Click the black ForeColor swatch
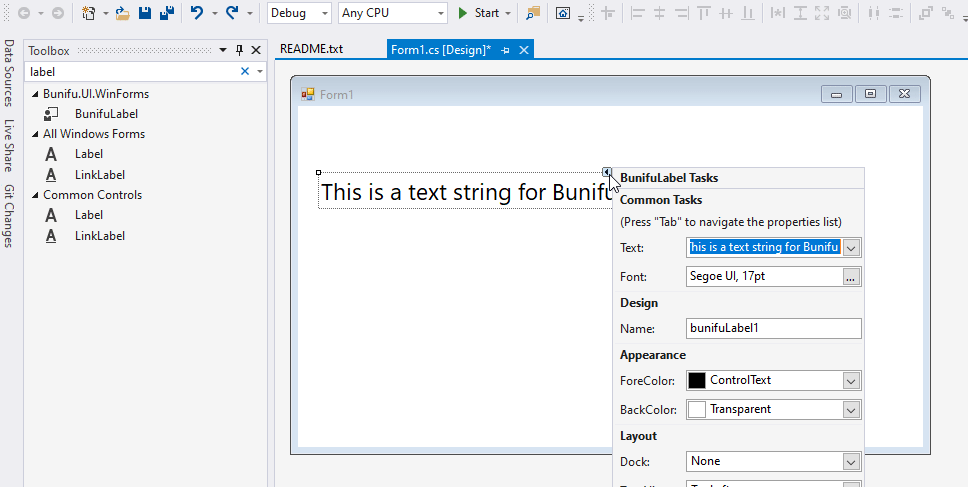 point(697,380)
